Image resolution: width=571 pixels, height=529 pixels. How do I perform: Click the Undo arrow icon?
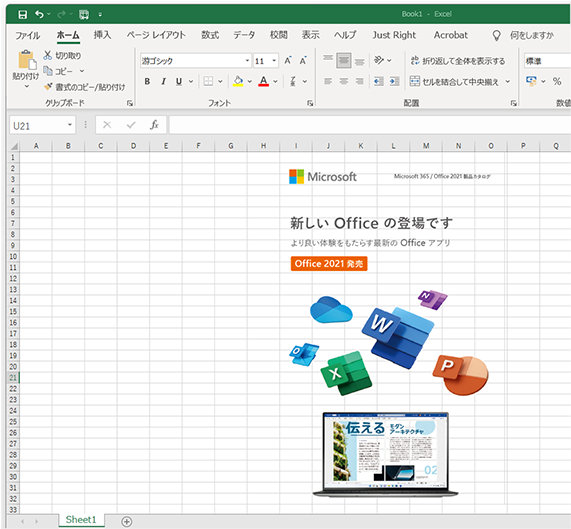point(39,14)
